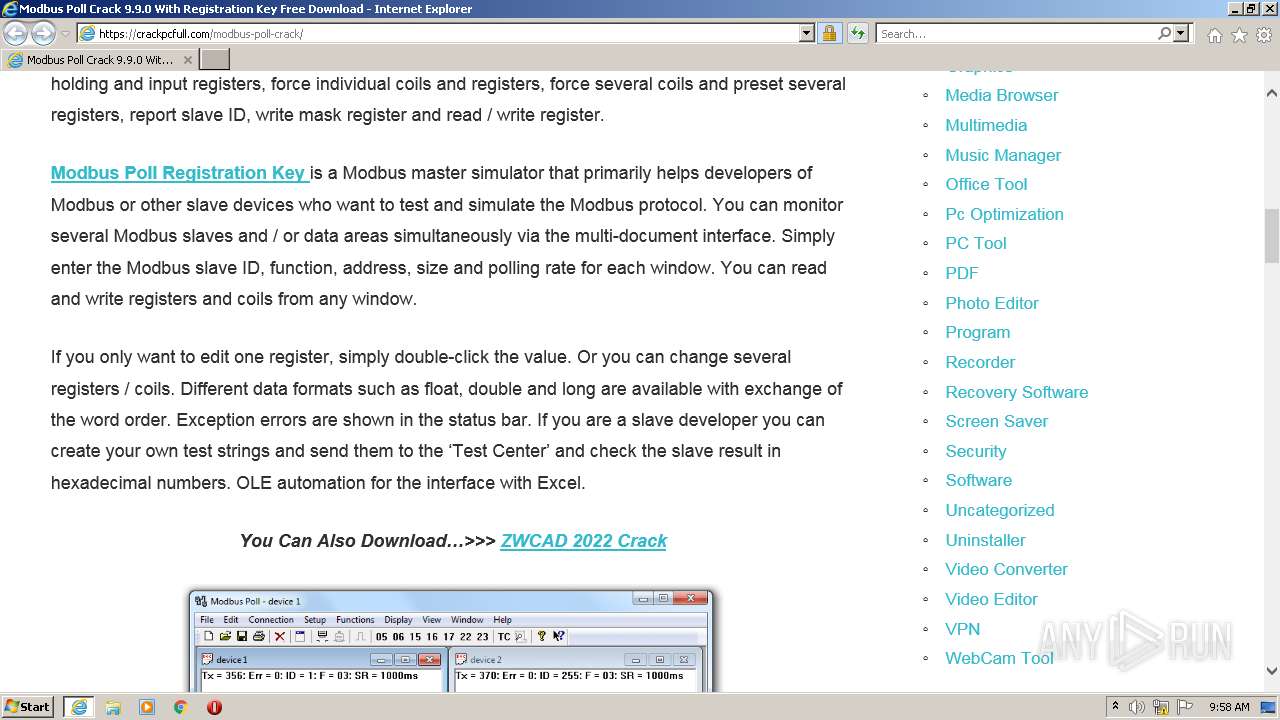The image size is (1280, 720).
Task: Open the Program category link
Action: [978, 332]
